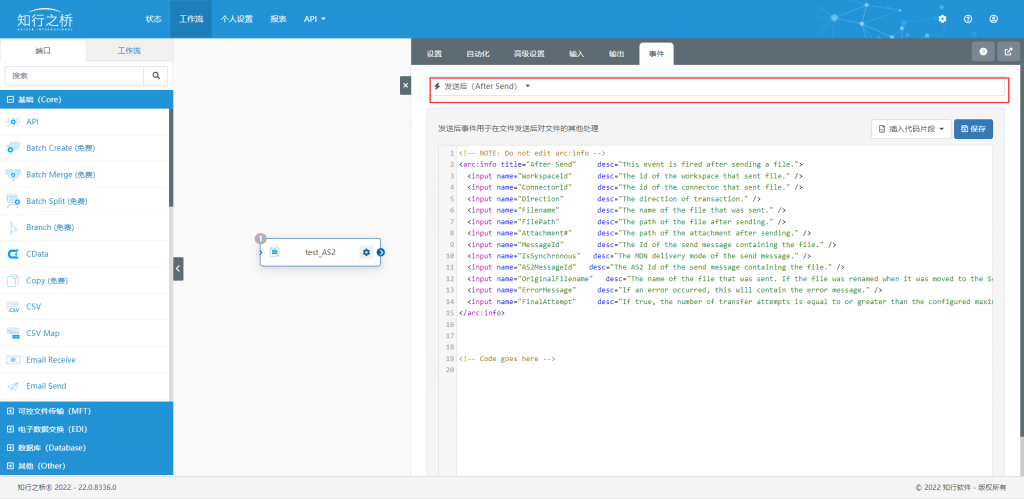Click the search magnifier button
This screenshot has width=1024, height=499.
[x=156, y=76]
